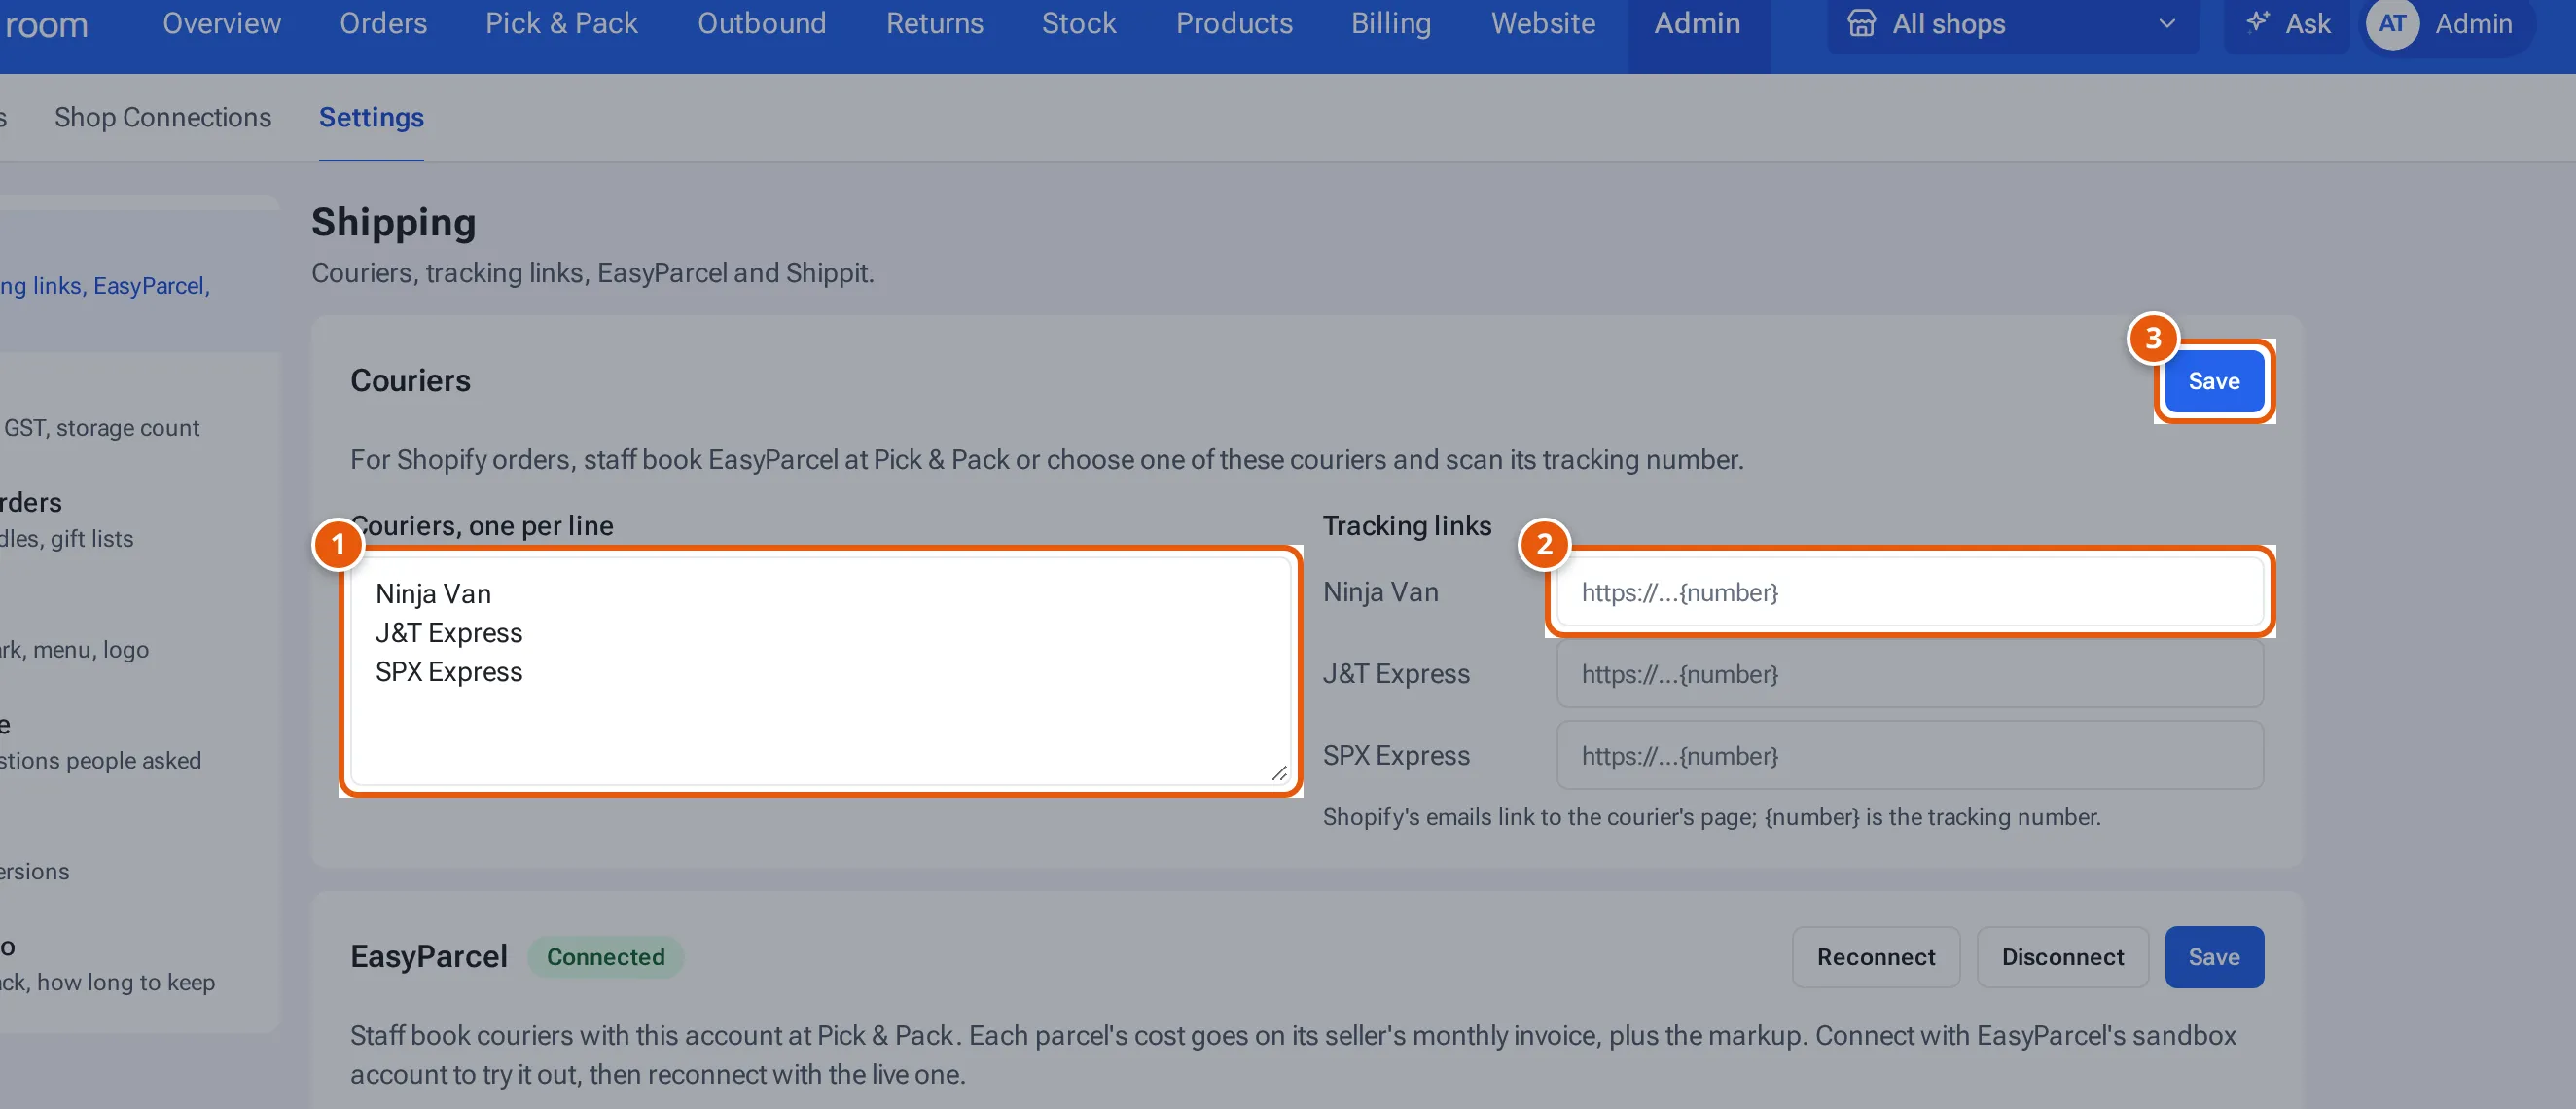Open the Stock menu item

click(x=1079, y=23)
